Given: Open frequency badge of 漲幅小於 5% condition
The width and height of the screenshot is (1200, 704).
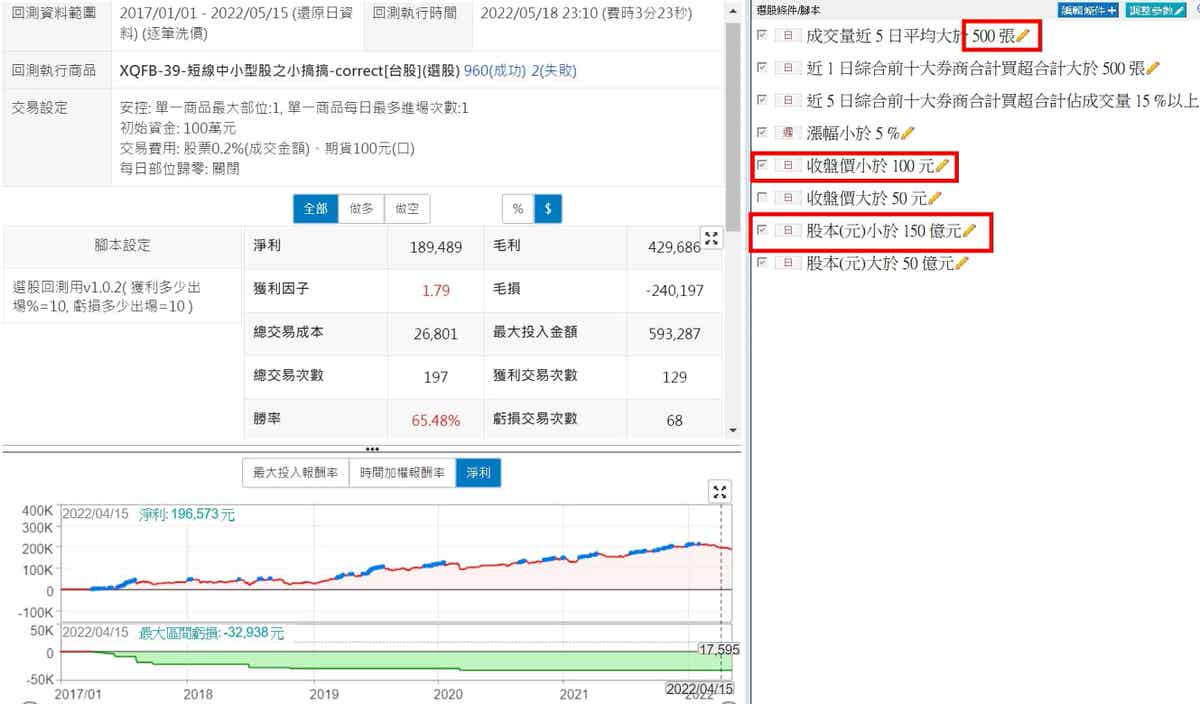Looking at the screenshot, I should pos(787,133).
